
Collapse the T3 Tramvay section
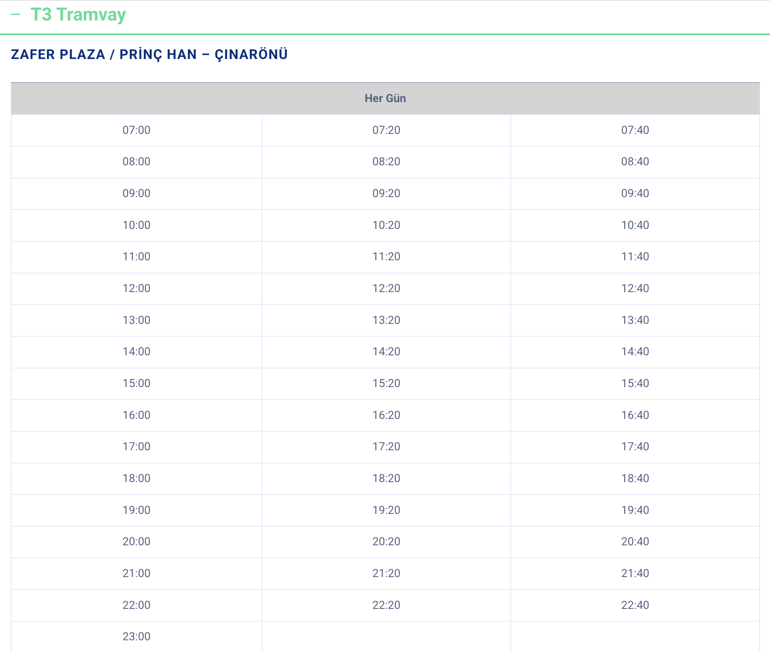click(x=16, y=15)
